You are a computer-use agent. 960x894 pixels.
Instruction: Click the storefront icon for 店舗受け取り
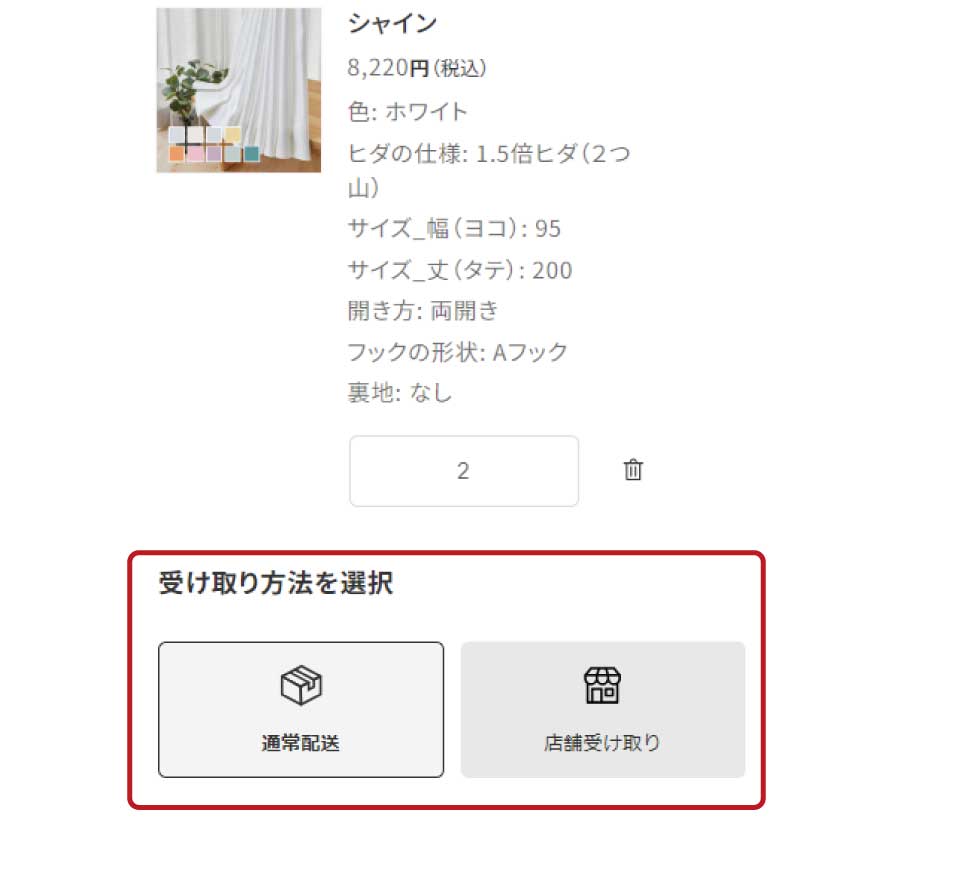click(x=602, y=685)
